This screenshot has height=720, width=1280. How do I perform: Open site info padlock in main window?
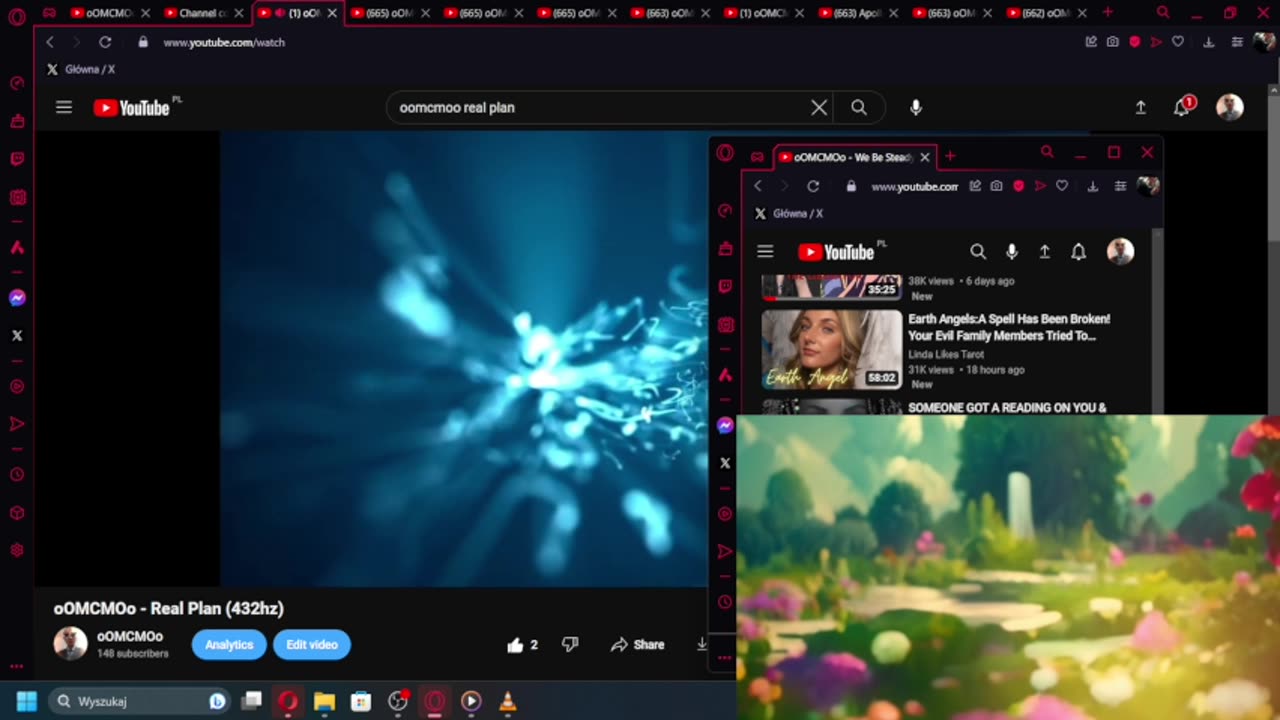coord(142,42)
